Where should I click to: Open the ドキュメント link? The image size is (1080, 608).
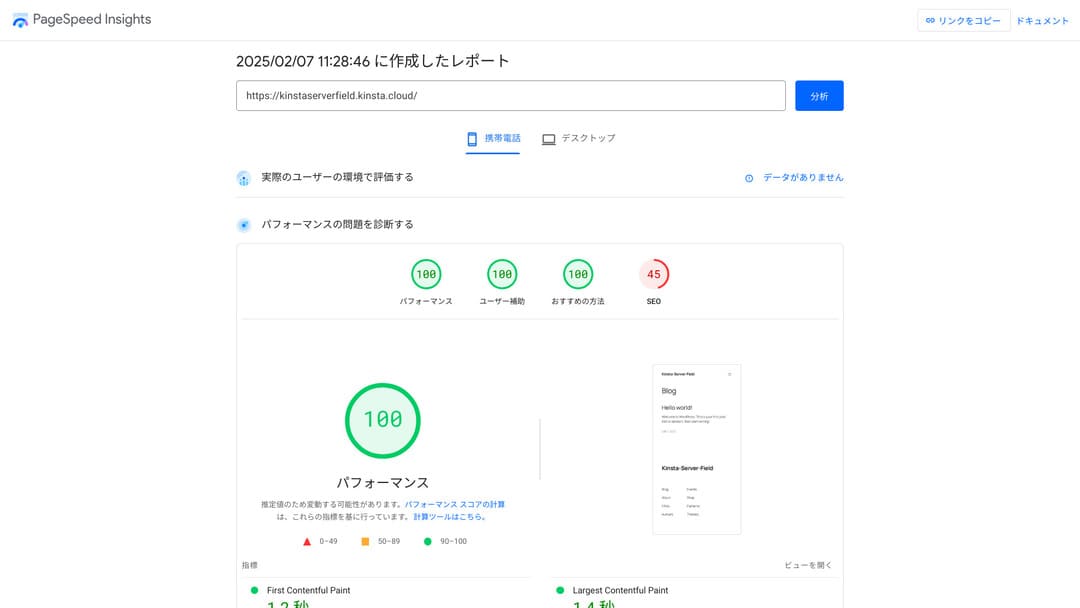point(1042,21)
